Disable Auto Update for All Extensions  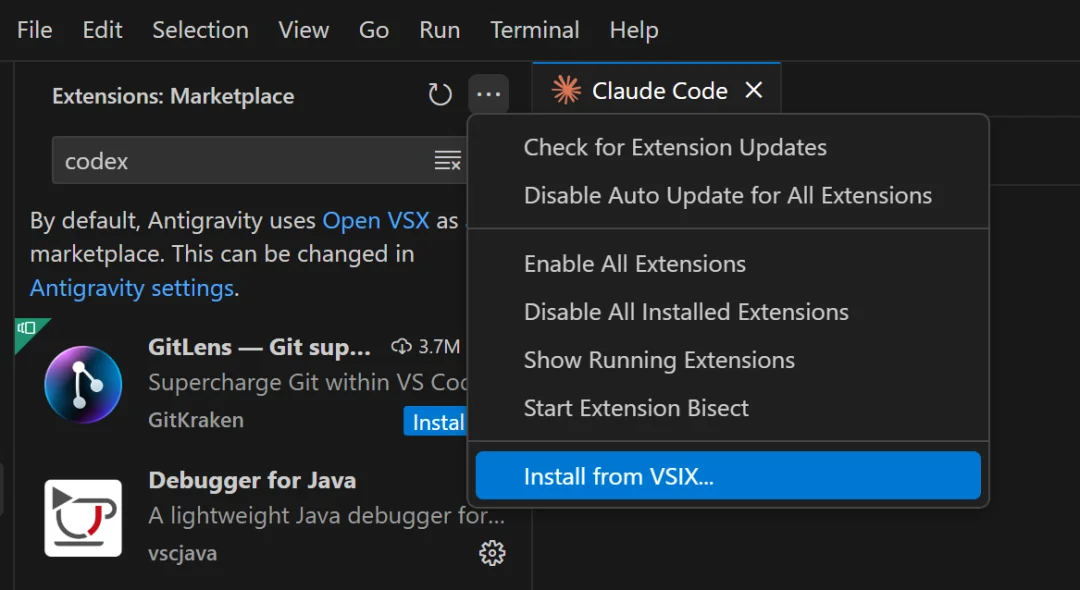pos(727,196)
